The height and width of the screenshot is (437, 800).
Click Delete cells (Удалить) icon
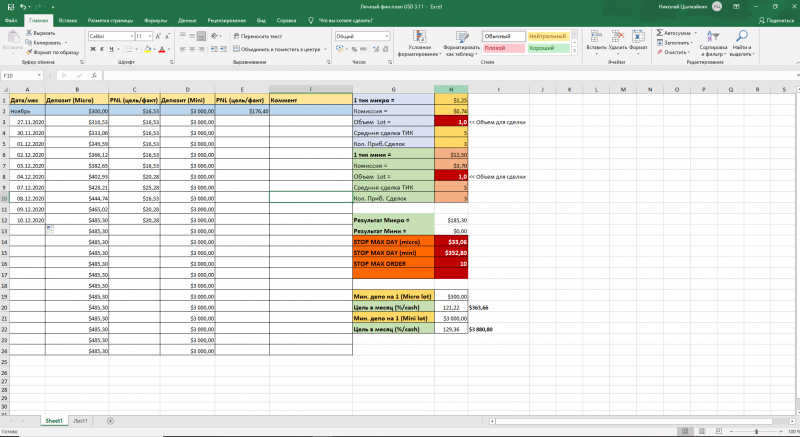618,40
